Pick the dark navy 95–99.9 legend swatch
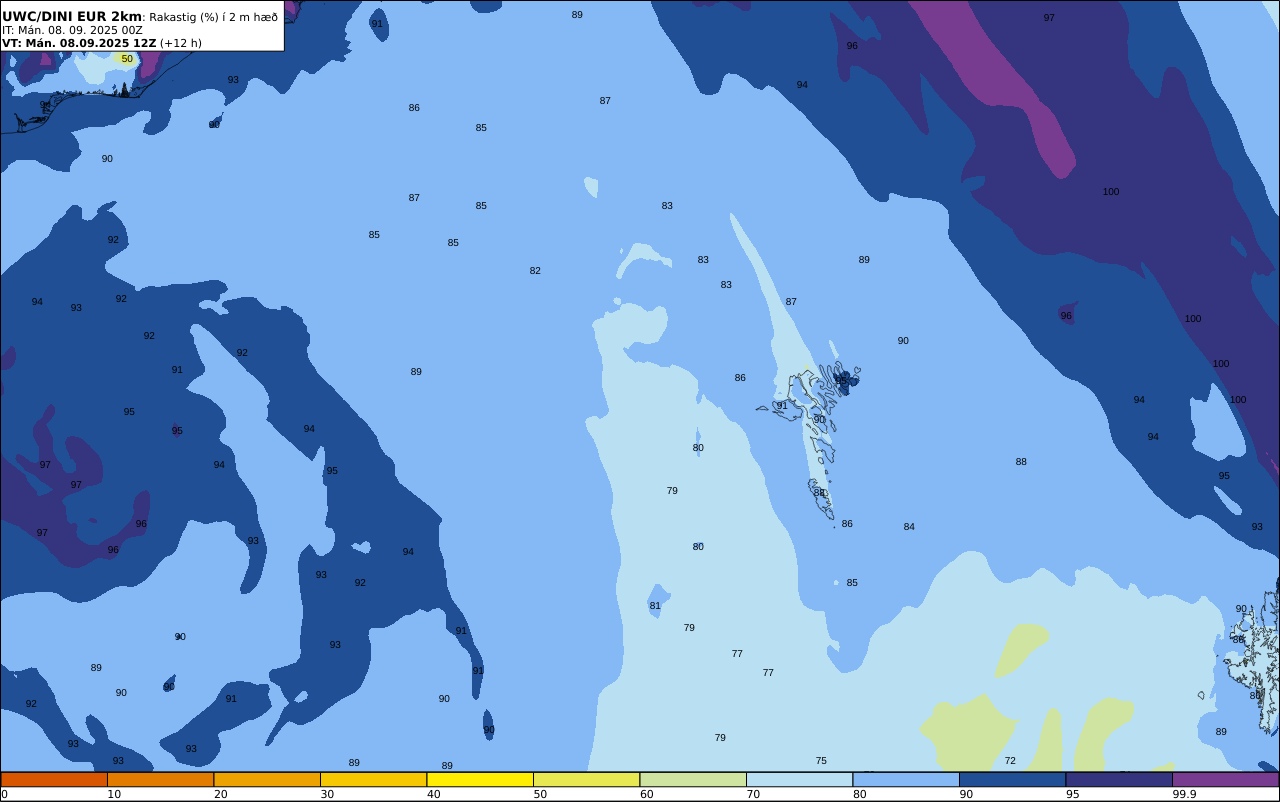This screenshot has width=1280, height=802. 1119,779
